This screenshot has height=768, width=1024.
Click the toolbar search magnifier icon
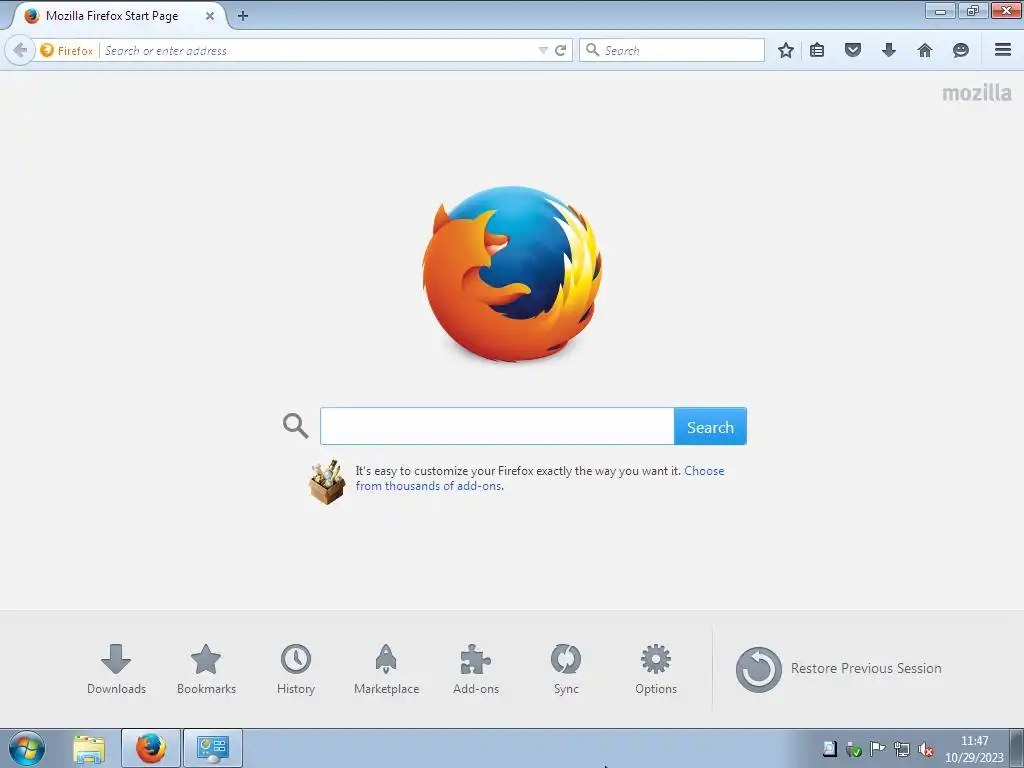point(592,50)
